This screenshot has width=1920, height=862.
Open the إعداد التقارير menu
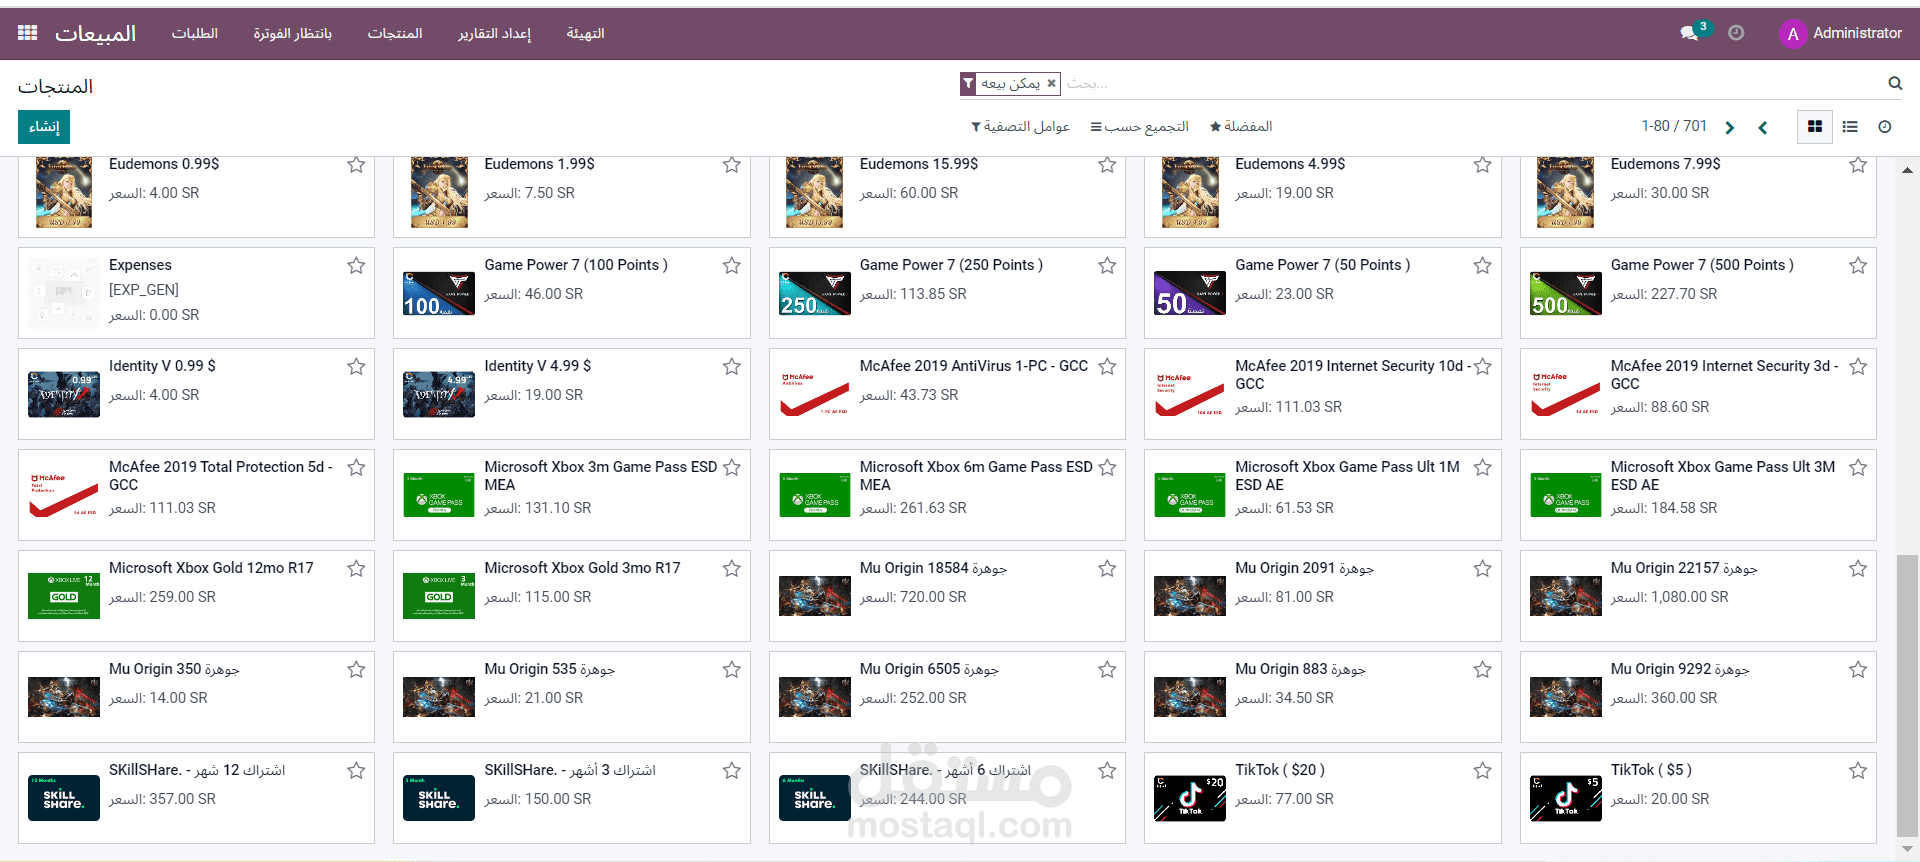point(495,33)
